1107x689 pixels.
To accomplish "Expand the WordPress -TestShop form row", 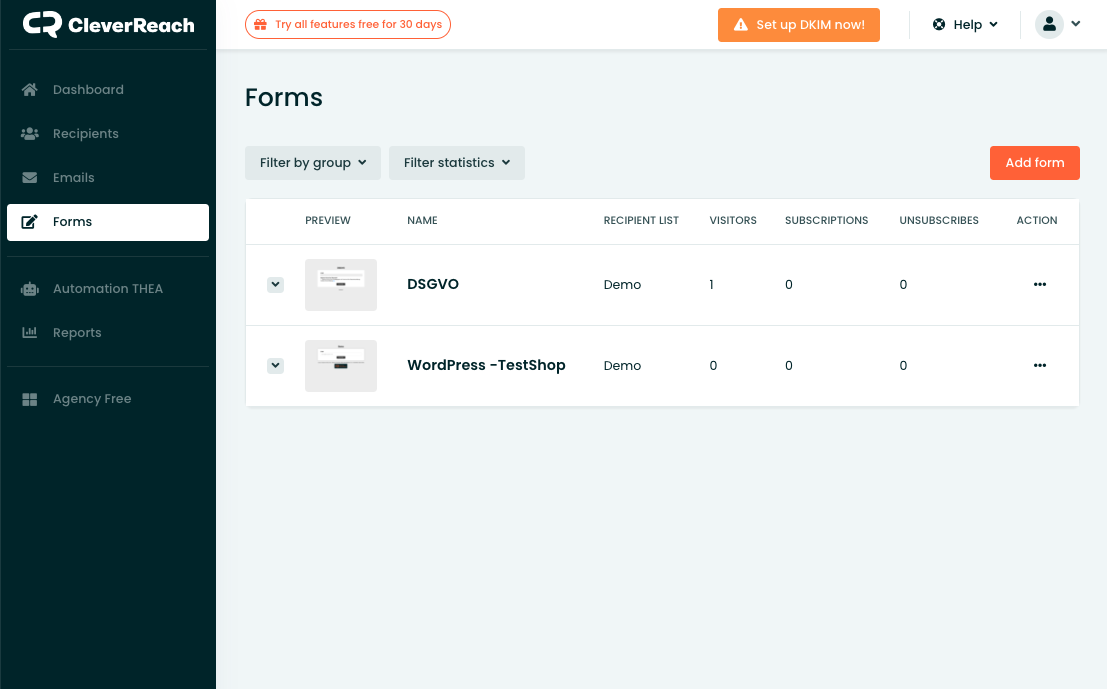I will [276, 366].
